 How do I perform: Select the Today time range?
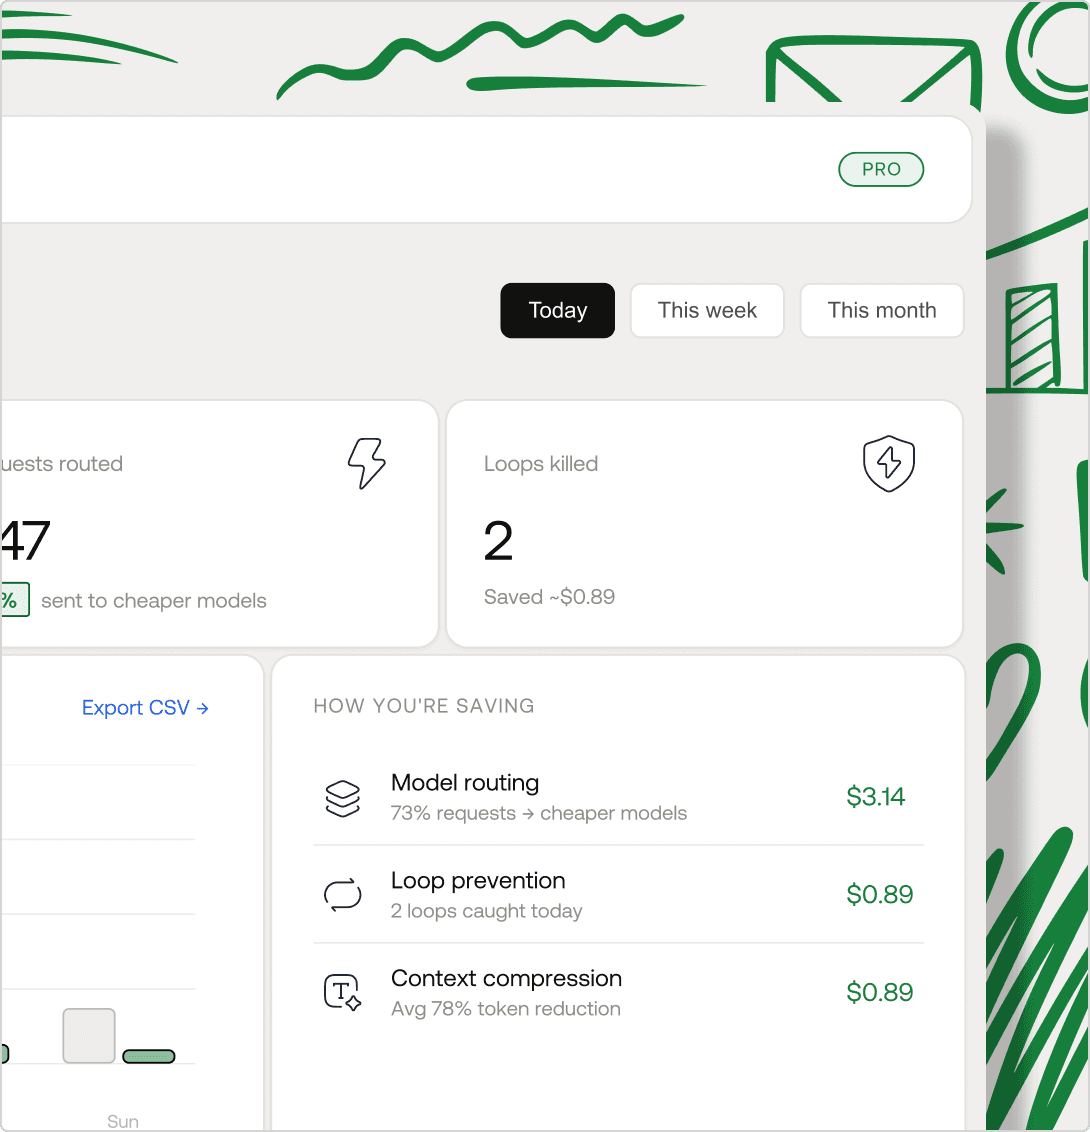557,311
